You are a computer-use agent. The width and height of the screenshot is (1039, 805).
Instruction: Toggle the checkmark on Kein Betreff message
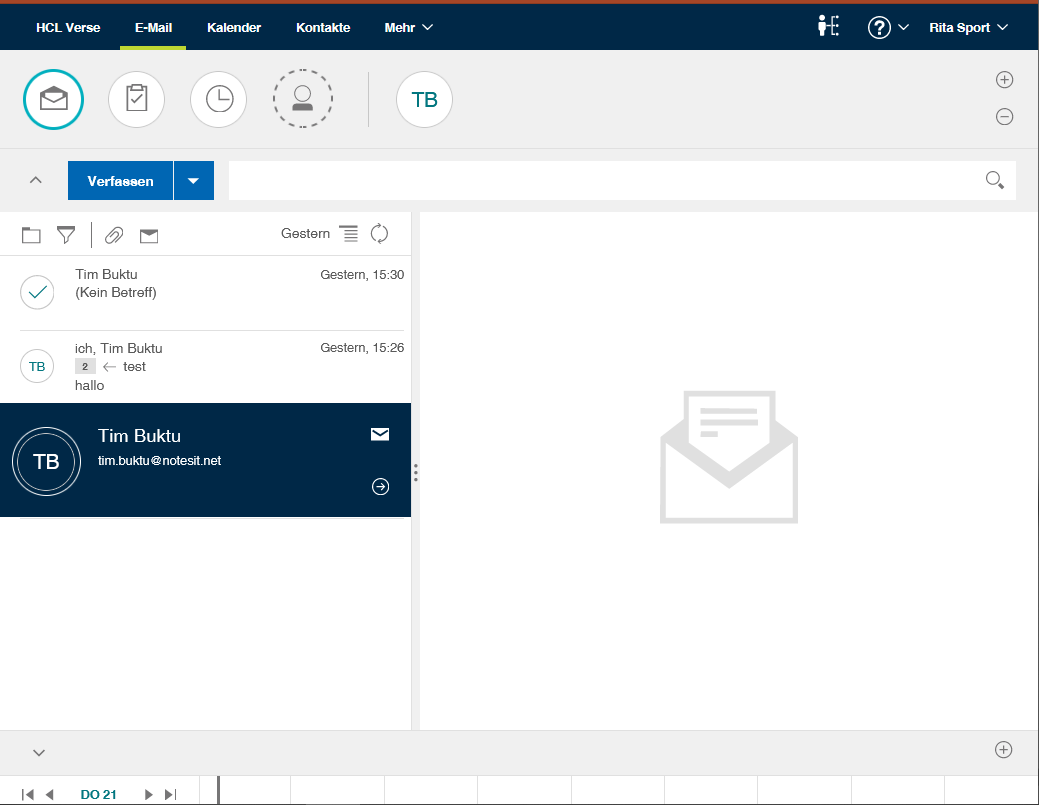click(x=37, y=292)
